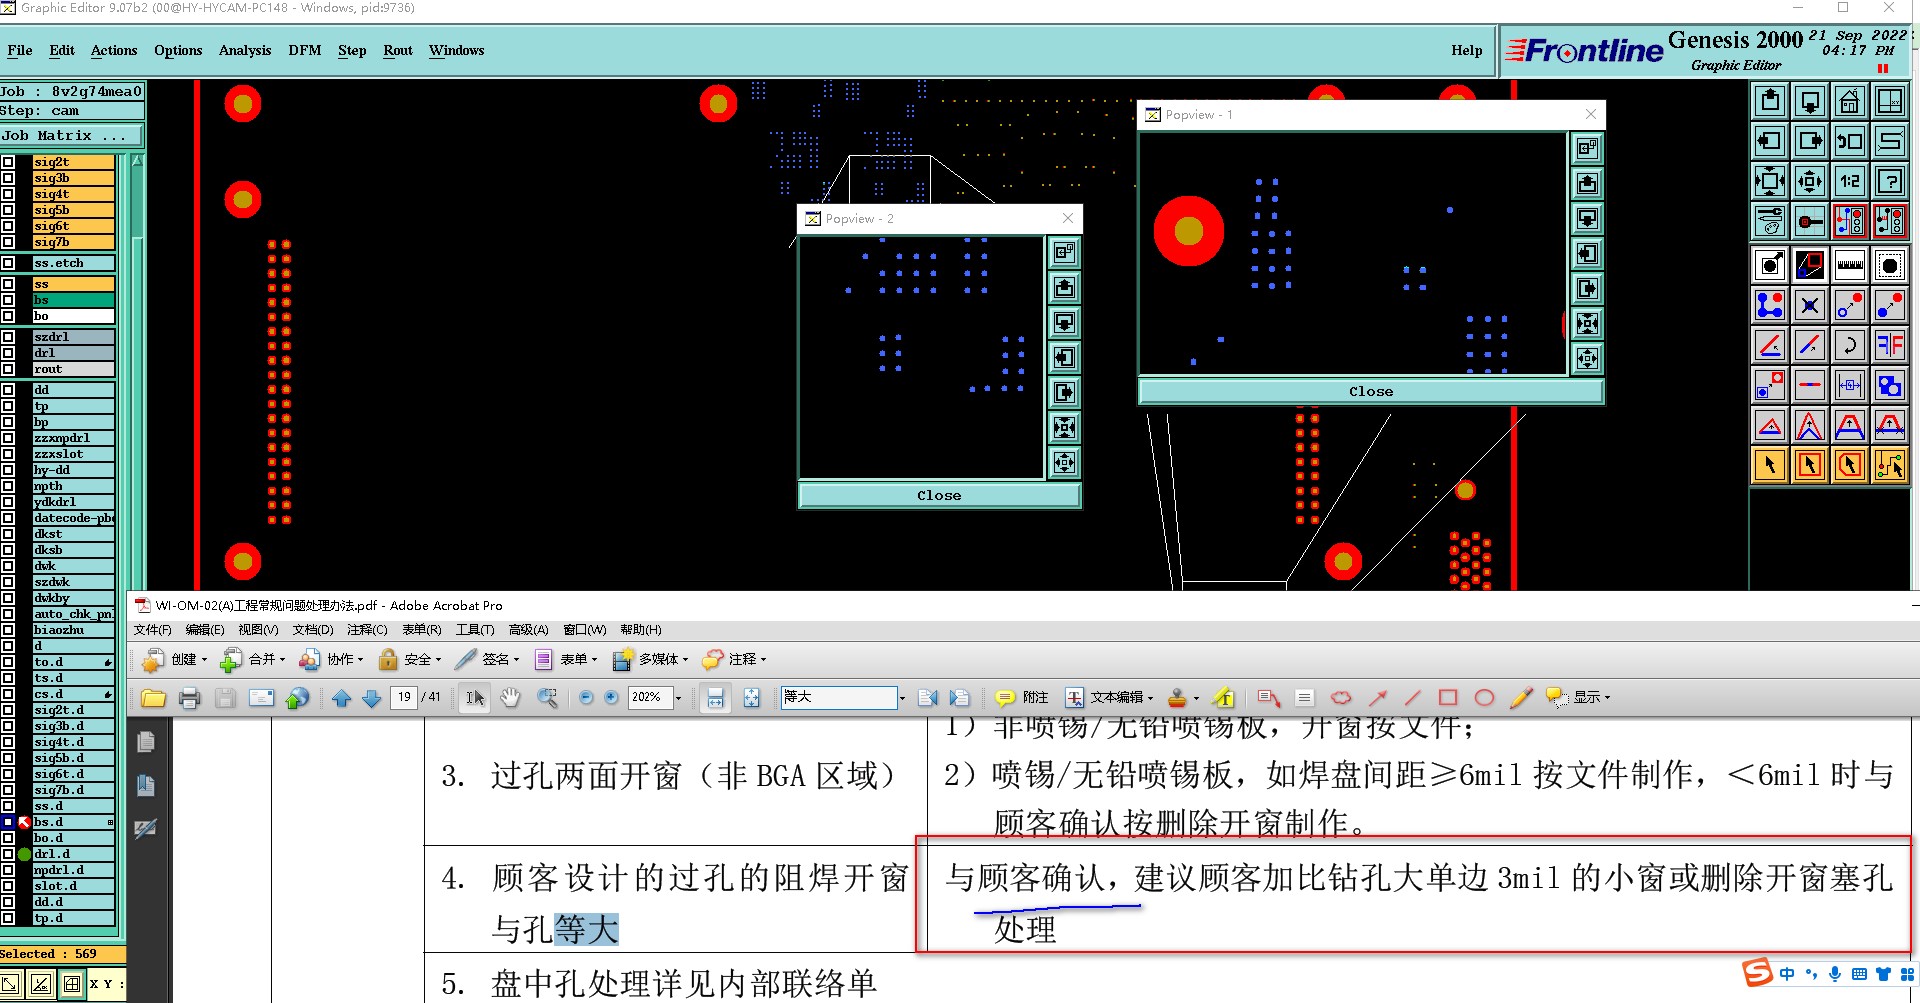Click the Pages panel icon in Acrobat sidebar
Screen dimensions: 1920x1003
point(146,741)
